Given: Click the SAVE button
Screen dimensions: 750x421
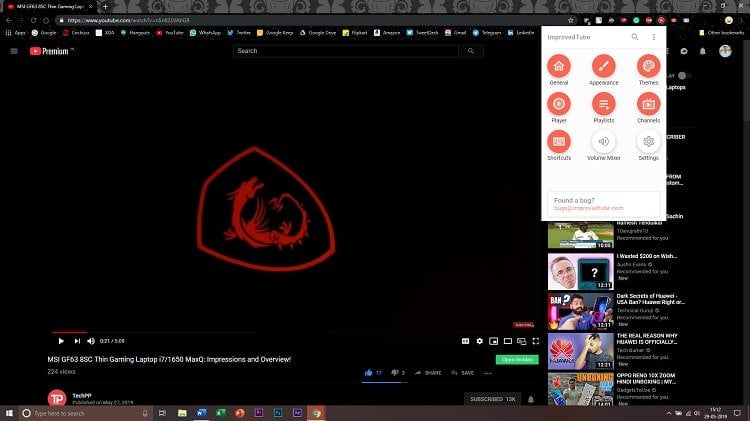Looking at the screenshot, I should 463,373.
